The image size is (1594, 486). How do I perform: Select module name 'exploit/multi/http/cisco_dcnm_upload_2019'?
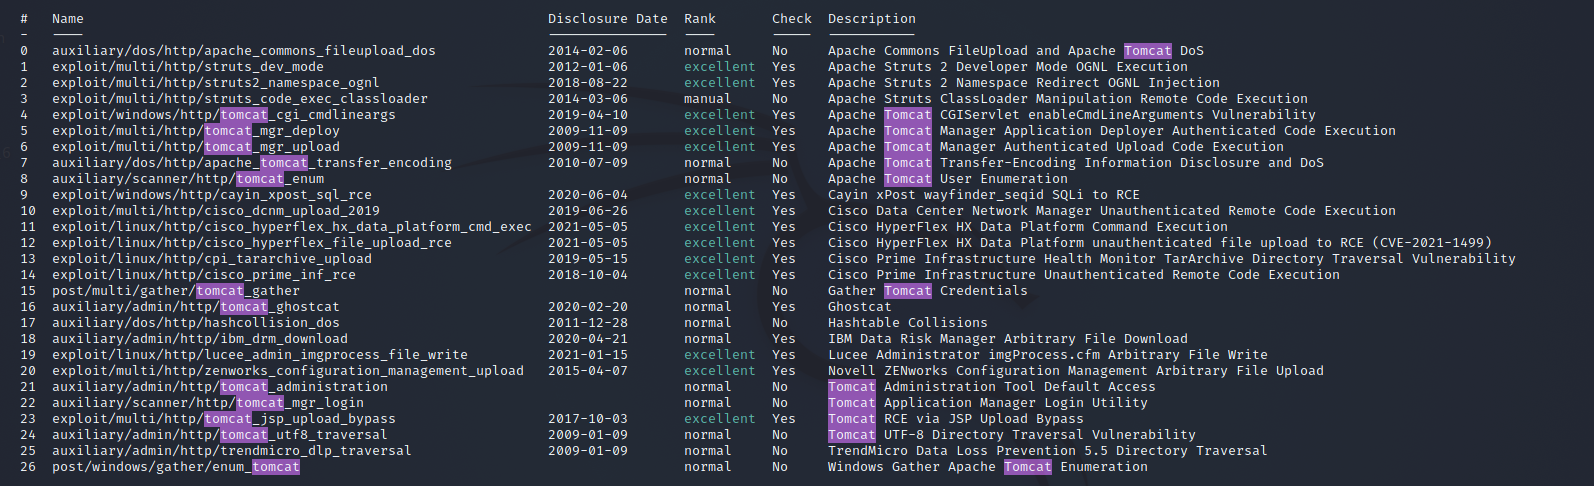click(x=216, y=211)
